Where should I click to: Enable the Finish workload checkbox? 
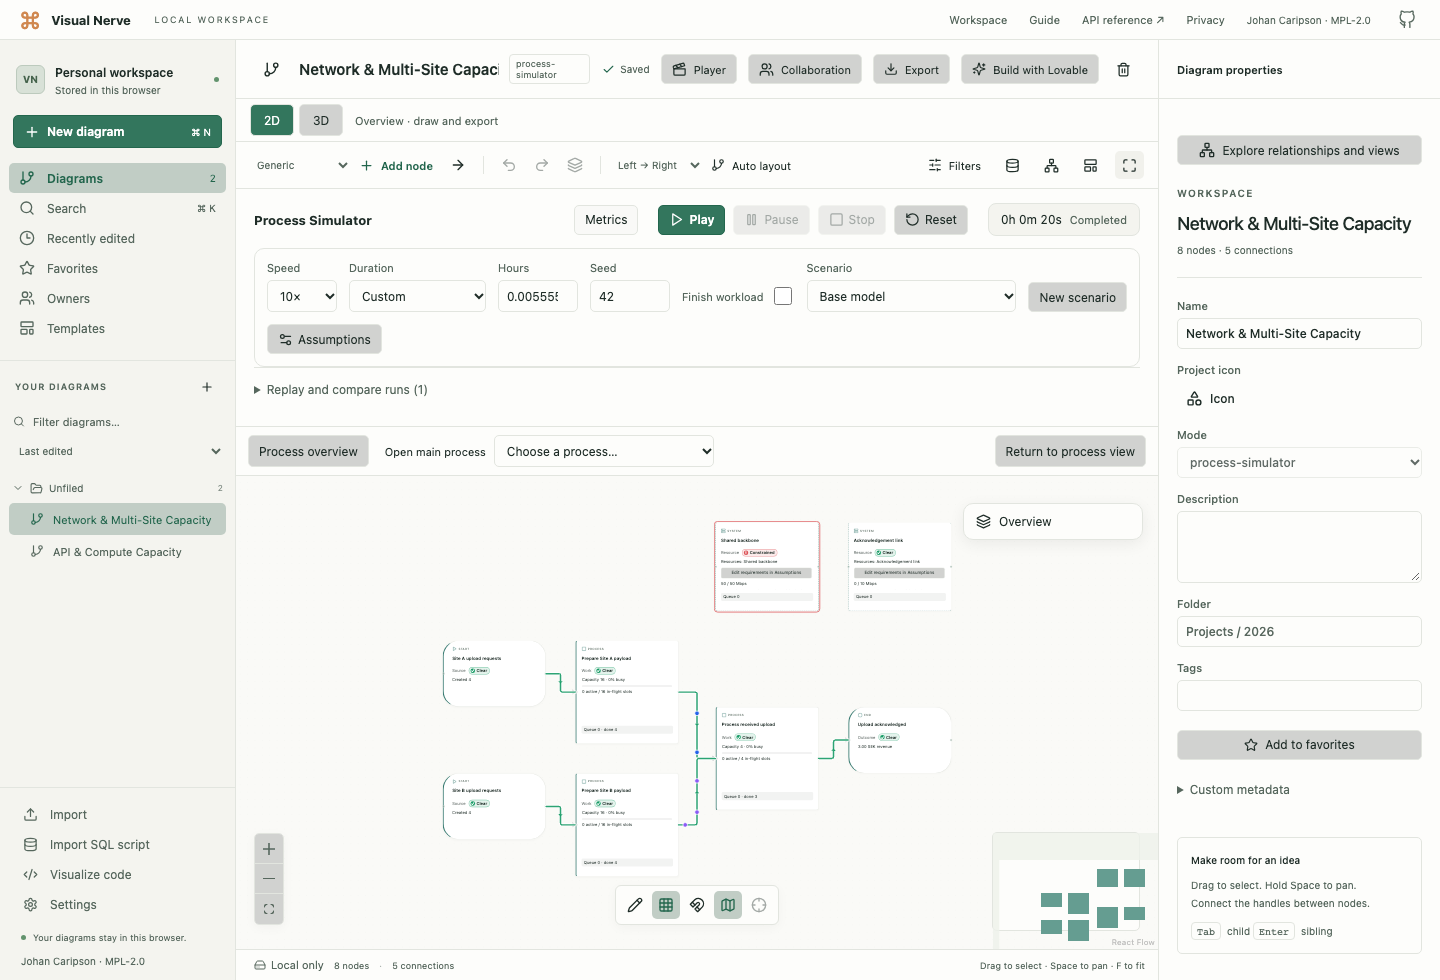point(783,296)
